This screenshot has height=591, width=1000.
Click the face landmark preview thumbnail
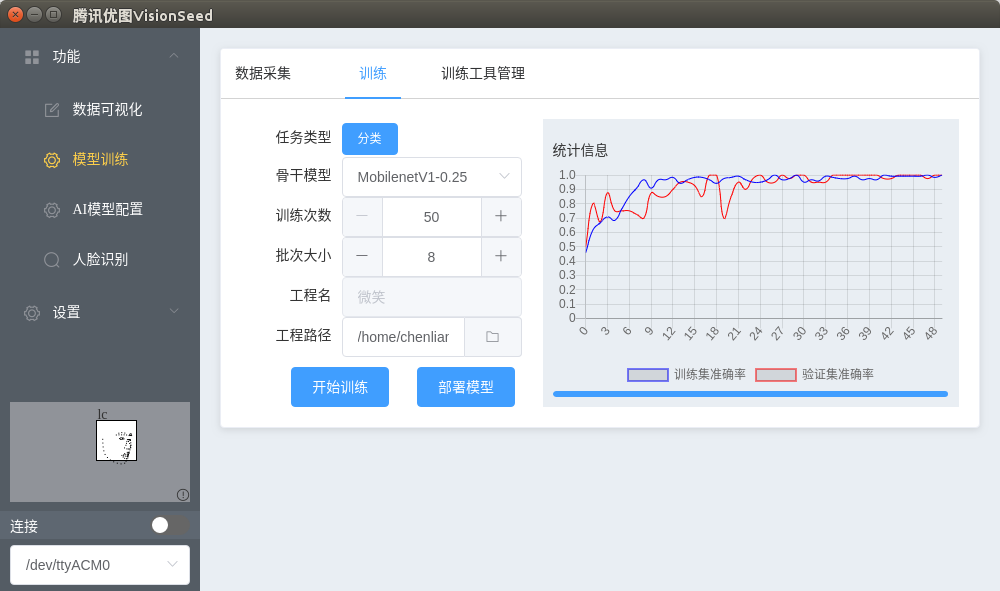point(117,441)
